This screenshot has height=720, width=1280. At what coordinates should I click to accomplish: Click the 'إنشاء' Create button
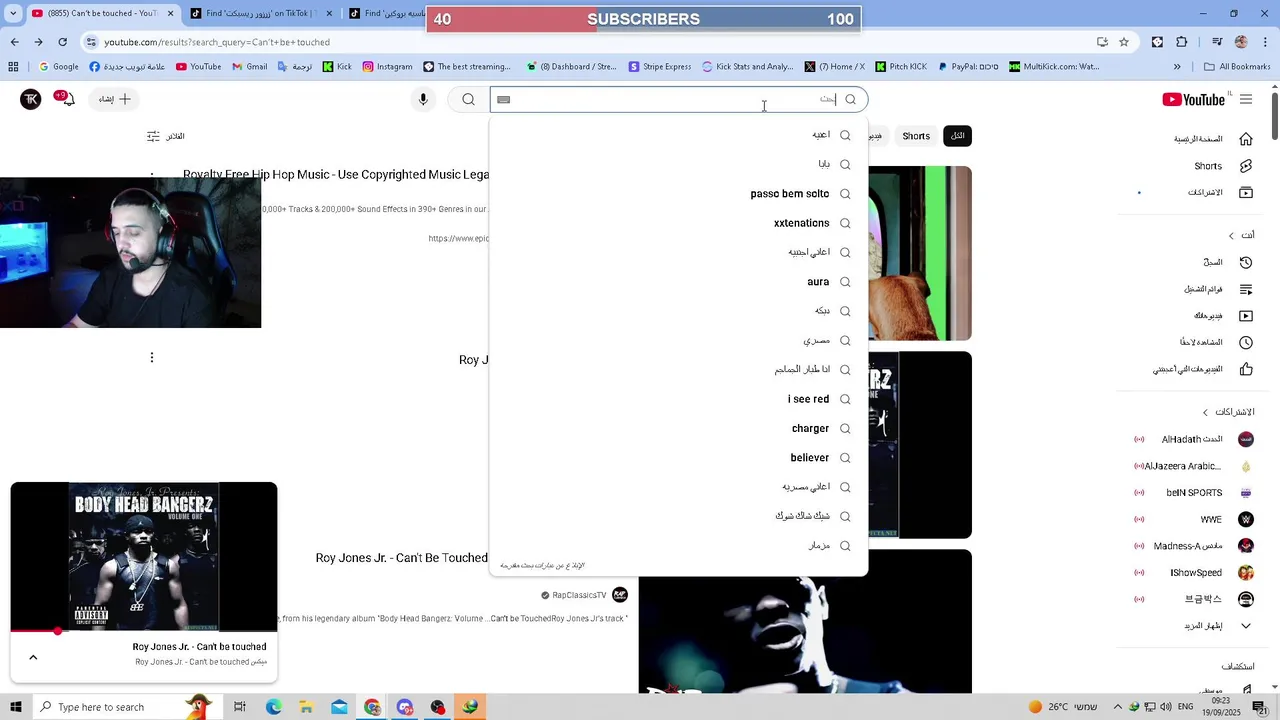(x=115, y=99)
